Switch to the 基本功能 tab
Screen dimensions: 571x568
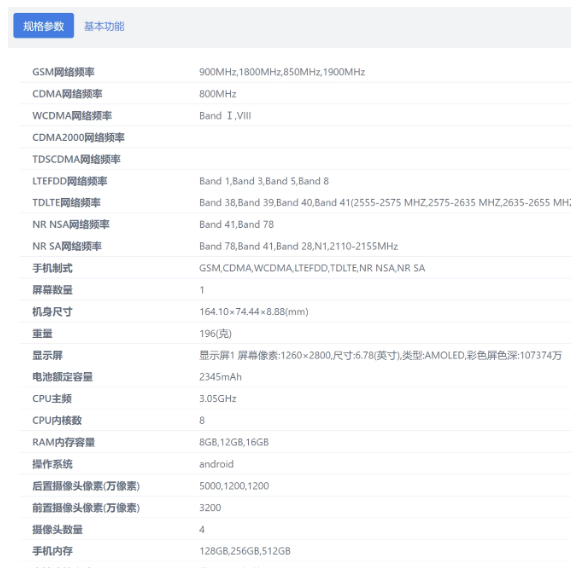[104, 26]
